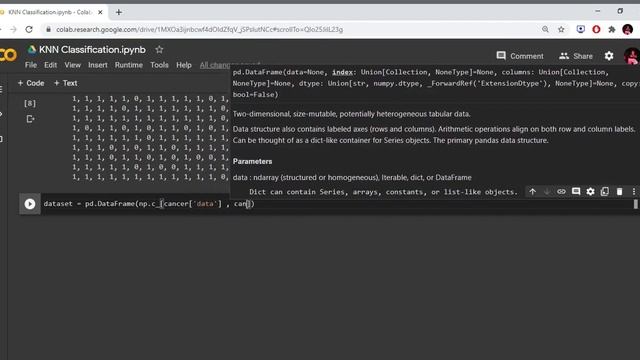Move cell down with arrow icon
This screenshot has width=640, height=360.
pyautogui.click(x=547, y=191)
